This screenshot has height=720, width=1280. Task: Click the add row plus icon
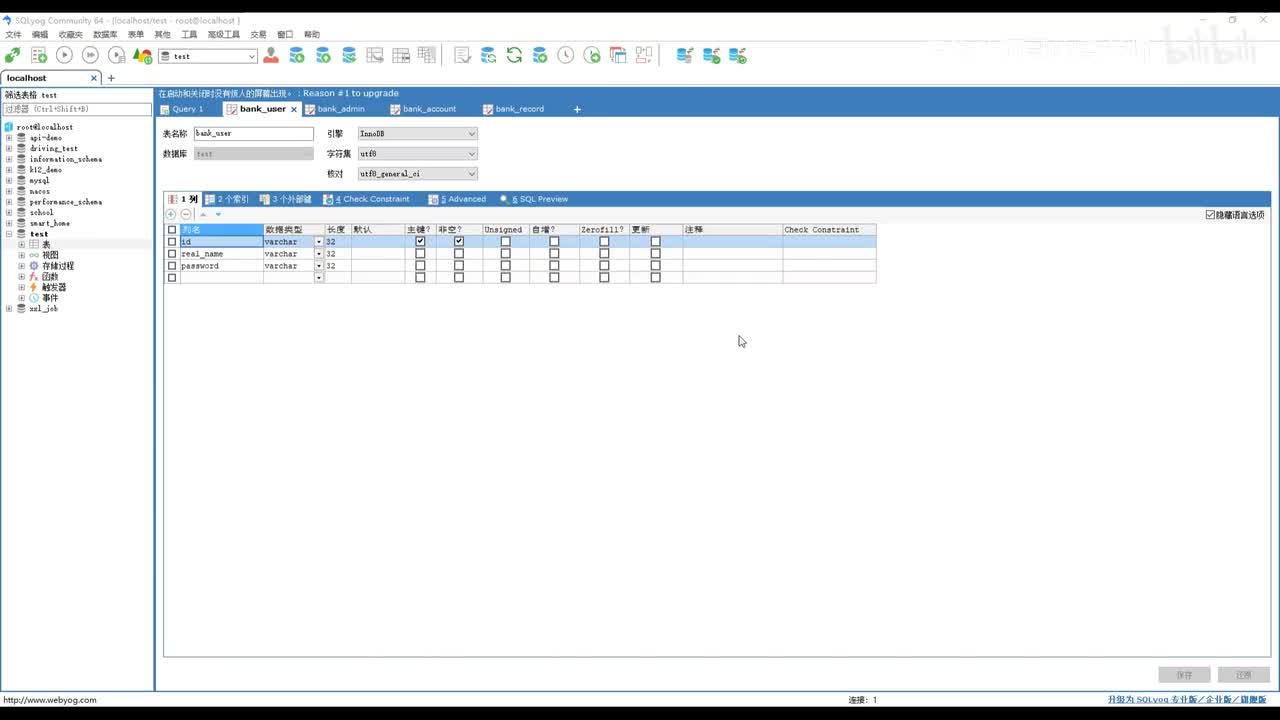pos(171,214)
